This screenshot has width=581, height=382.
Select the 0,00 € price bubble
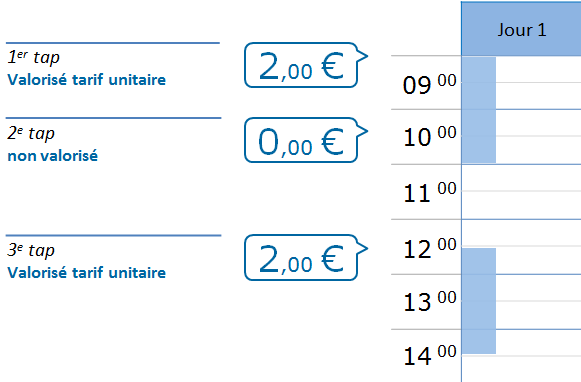click(306, 140)
